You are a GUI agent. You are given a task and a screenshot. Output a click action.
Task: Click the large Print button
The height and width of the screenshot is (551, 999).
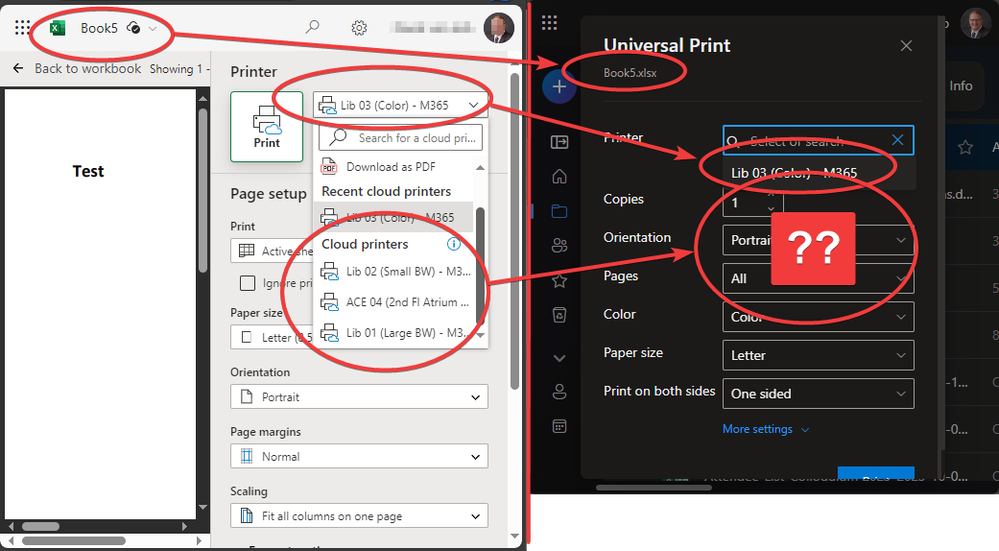coord(266,126)
